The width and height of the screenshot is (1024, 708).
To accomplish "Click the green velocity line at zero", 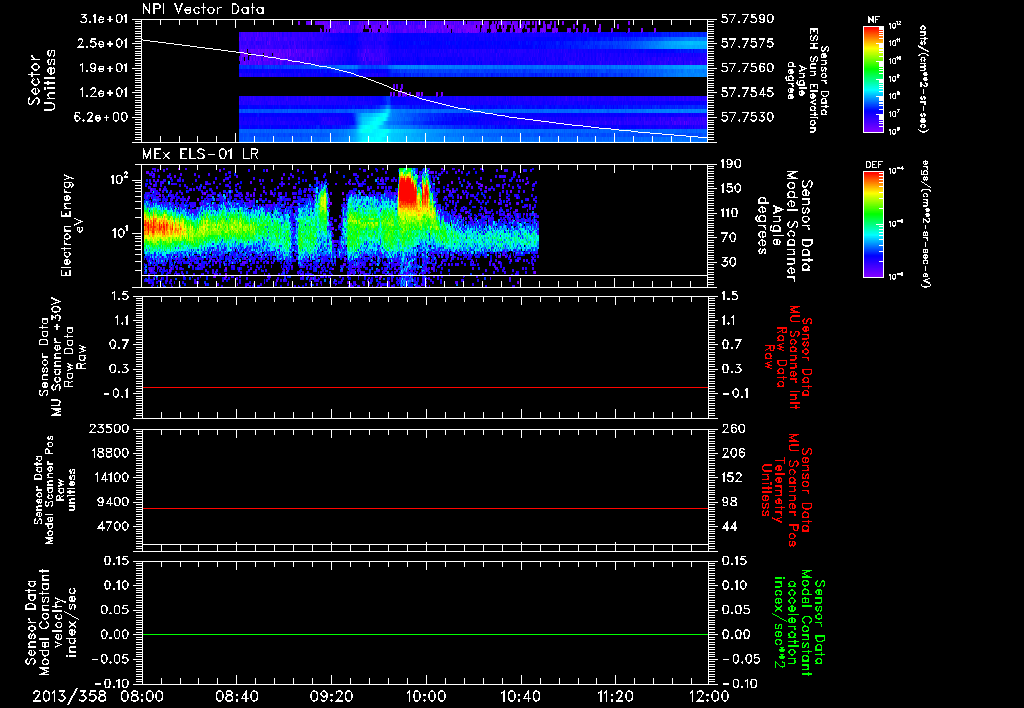I will (x=424, y=634).
